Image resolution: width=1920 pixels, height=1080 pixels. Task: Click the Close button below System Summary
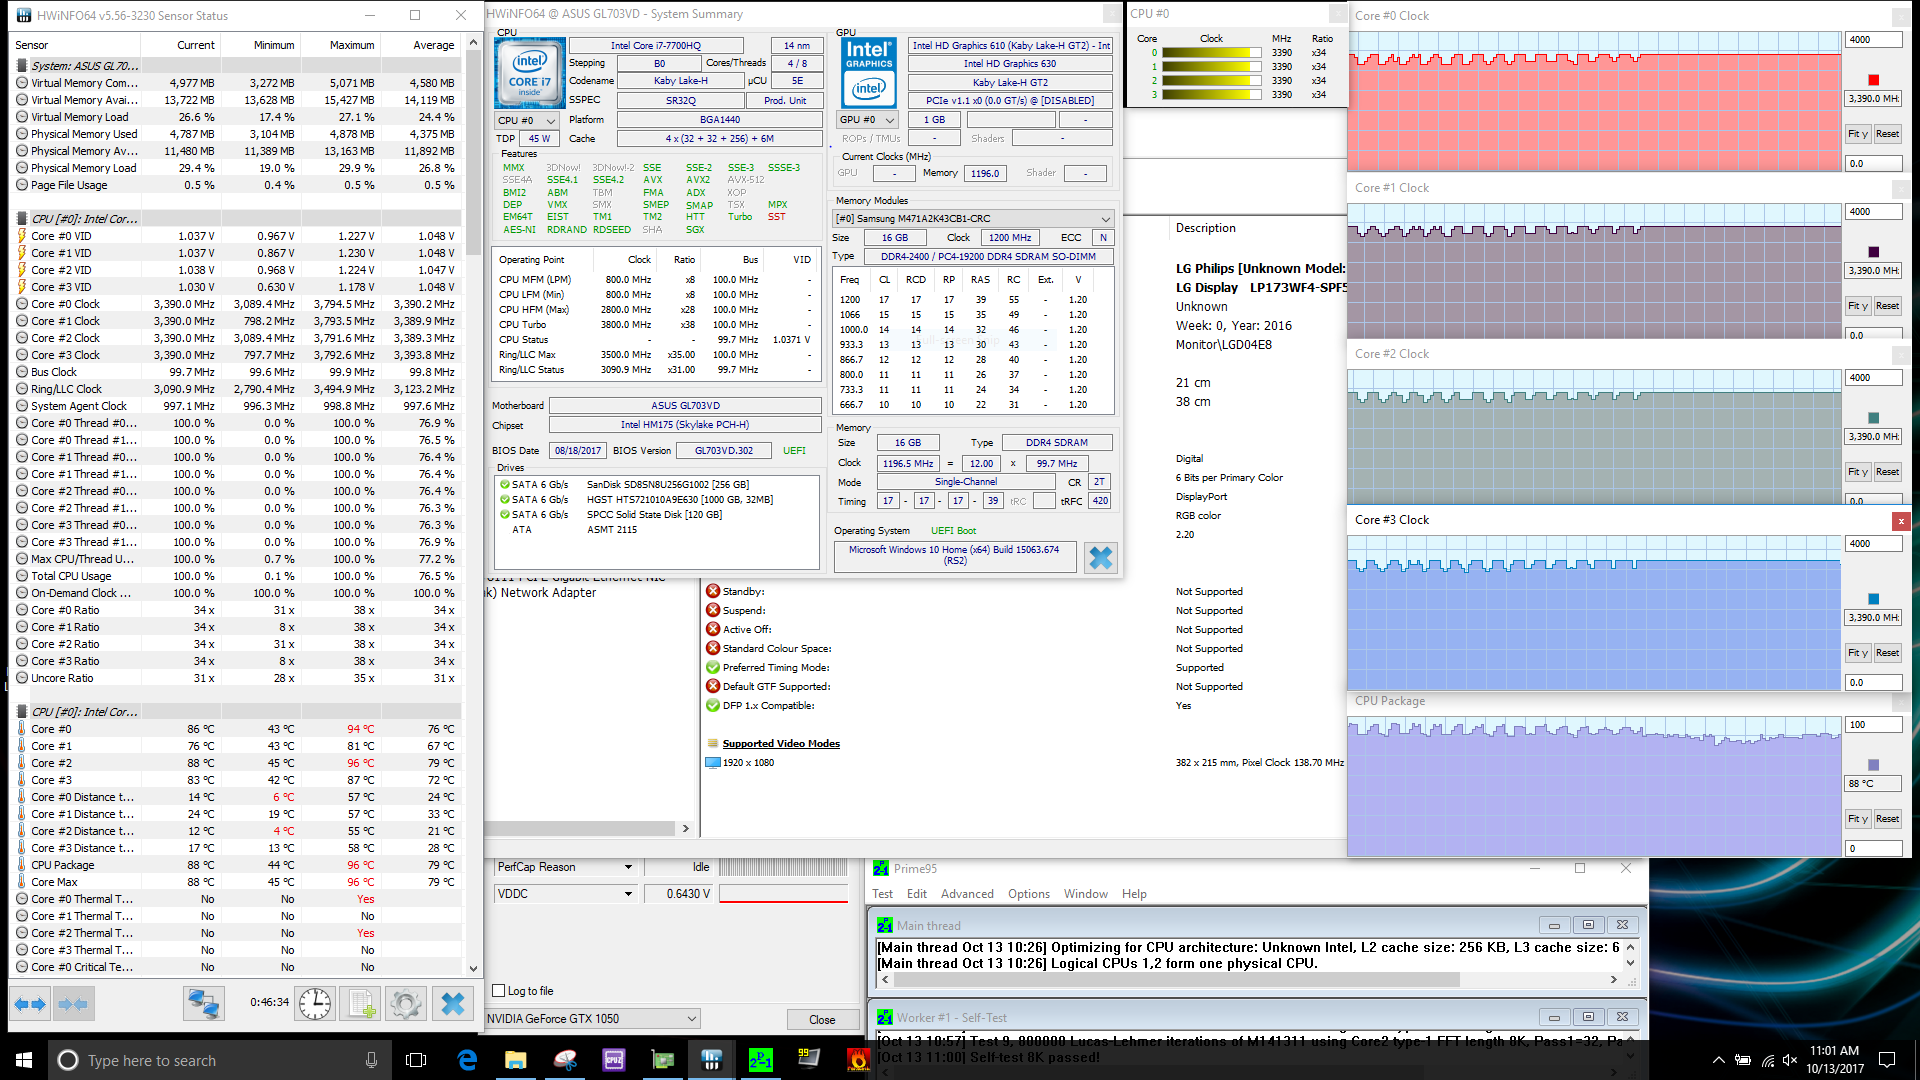[x=822, y=1019]
